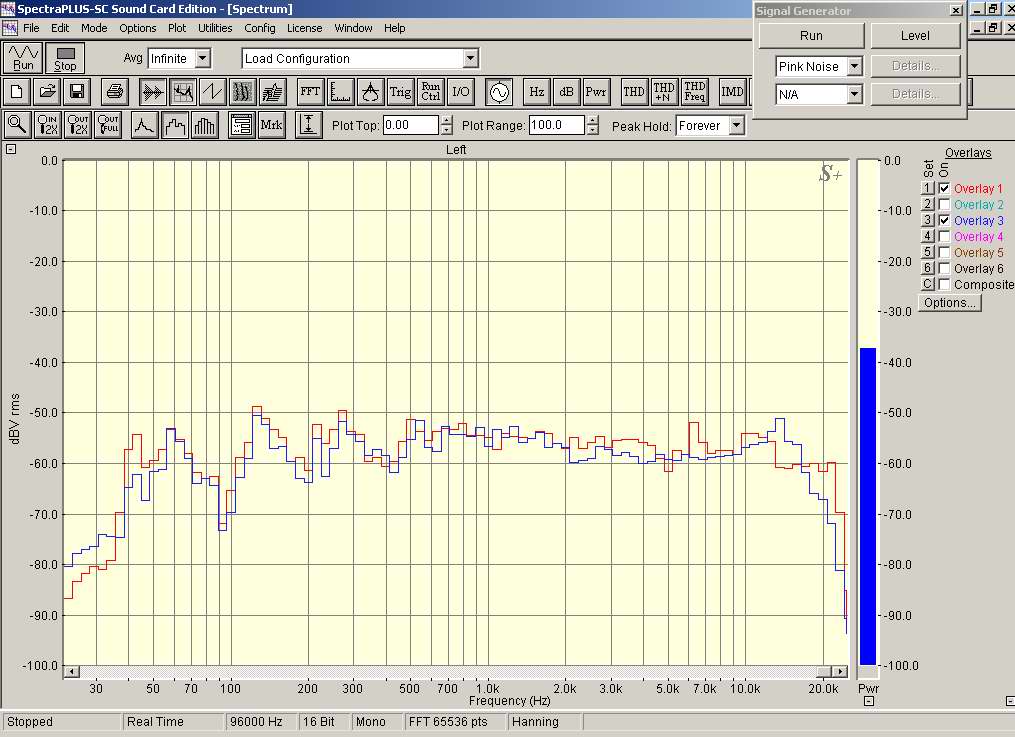Click the zoom Out Full icon
1015x737 pixels.
tap(109, 125)
